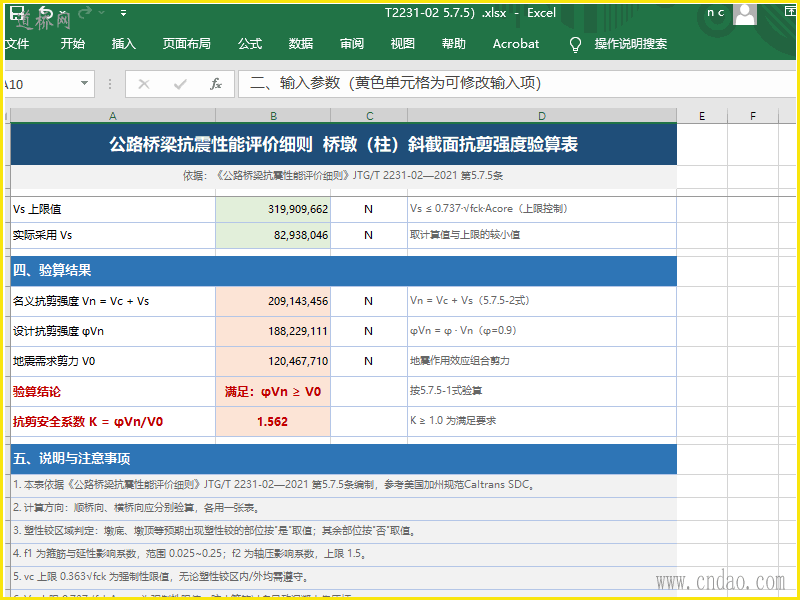
Task: Click the cell '地震需求剪力 V0'
Action: 113,361
